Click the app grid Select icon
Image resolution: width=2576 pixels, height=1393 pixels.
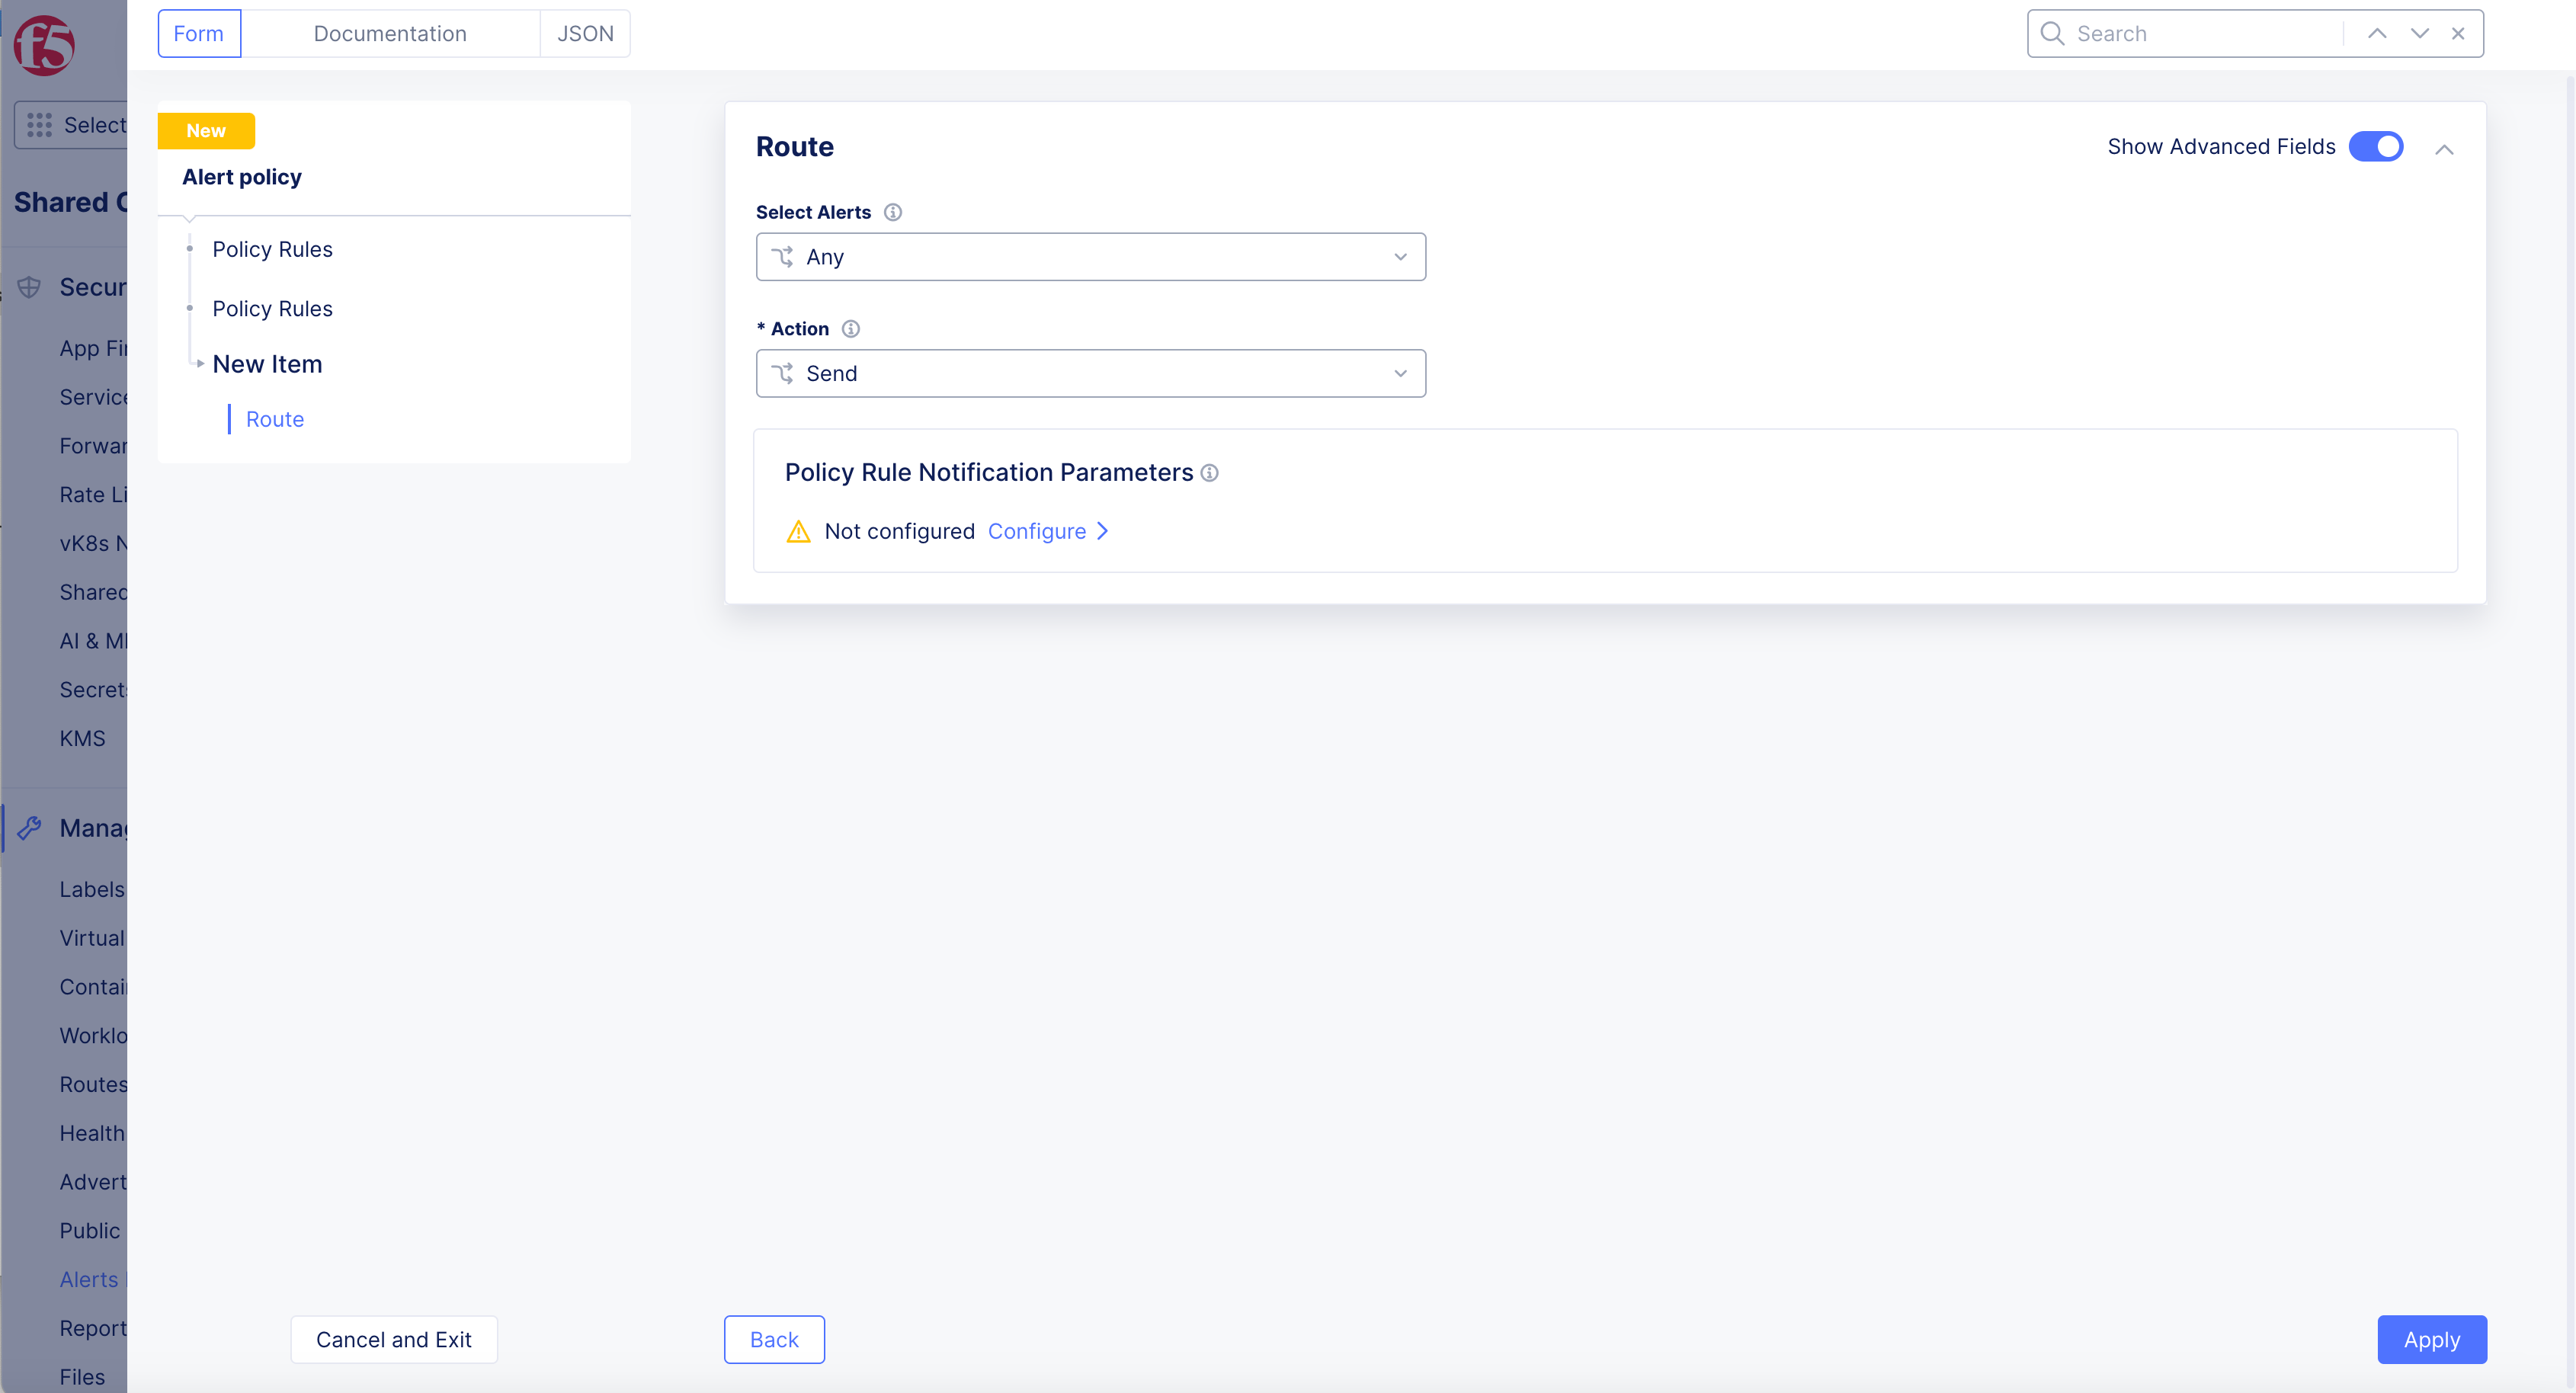point(40,125)
